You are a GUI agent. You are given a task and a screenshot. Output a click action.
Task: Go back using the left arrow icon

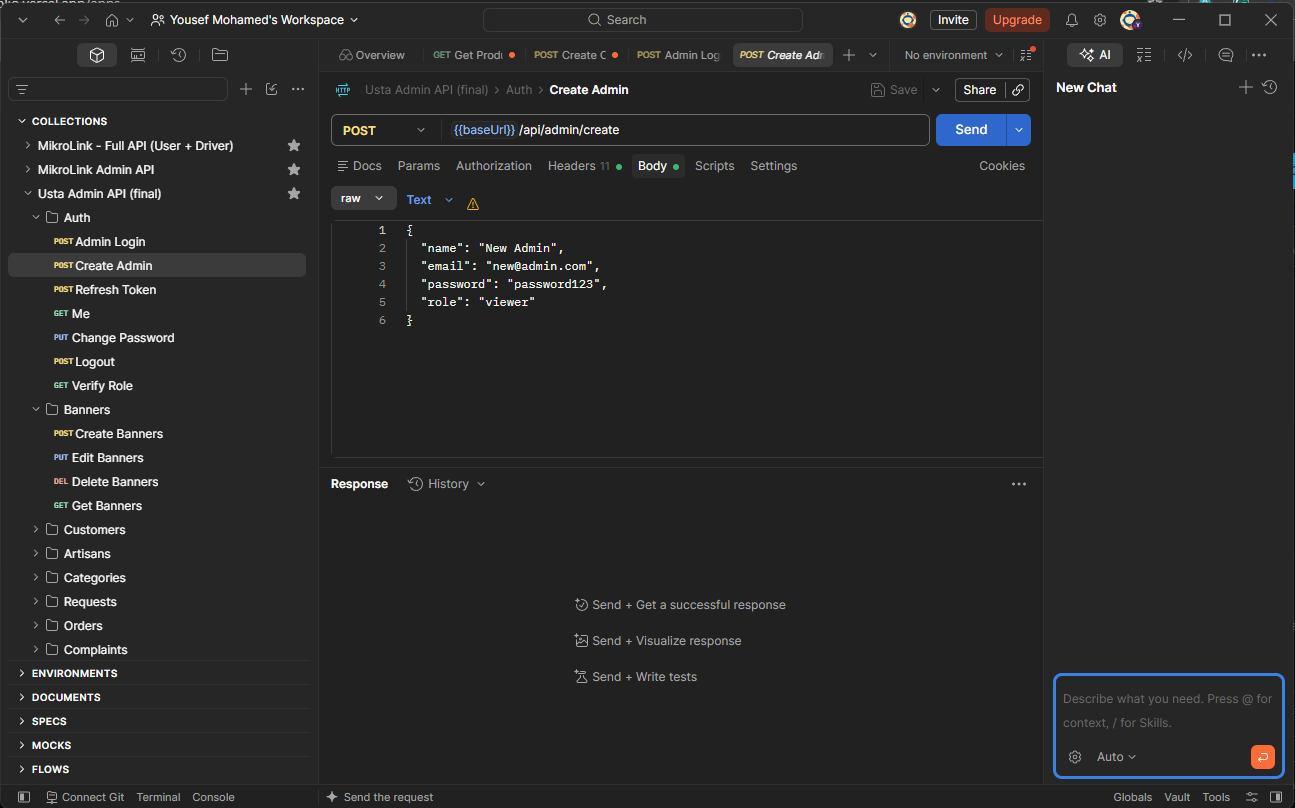pyautogui.click(x=60, y=20)
